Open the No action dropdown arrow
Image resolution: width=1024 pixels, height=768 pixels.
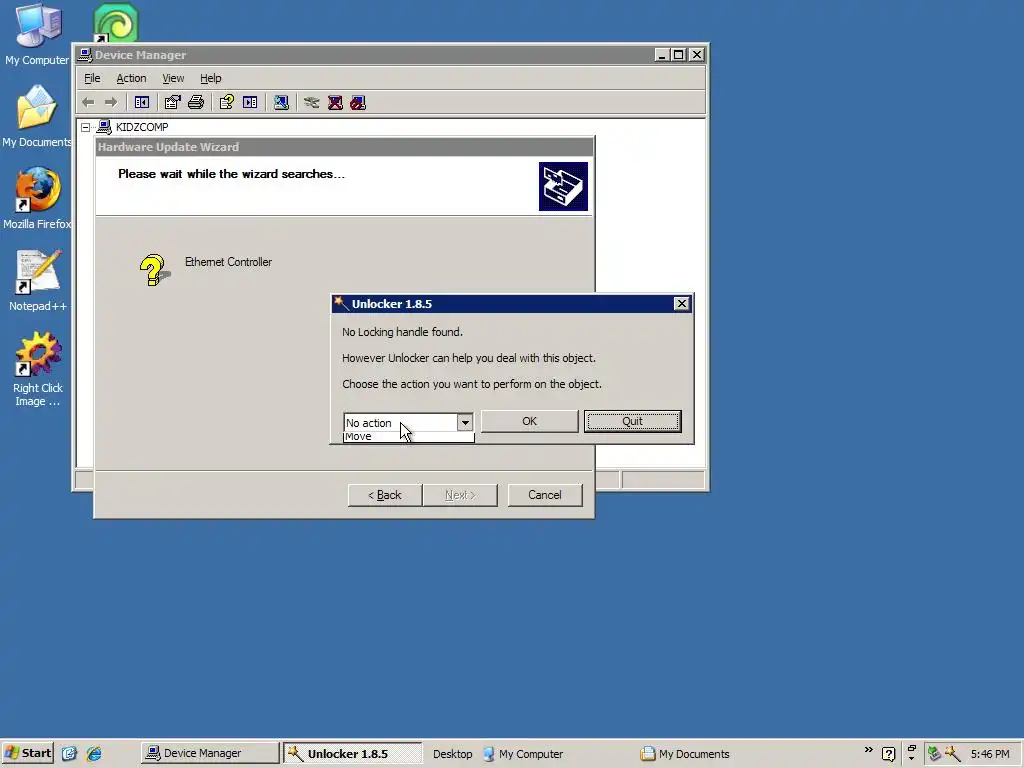pyautogui.click(x=464, y=423)
